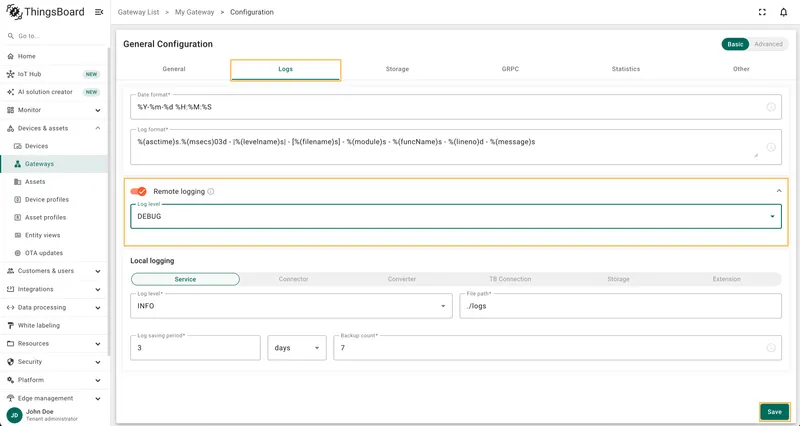Switch to the Statistics tab
Image resolution: width=800 pixels, height=426 pixels.
(626, 69)
